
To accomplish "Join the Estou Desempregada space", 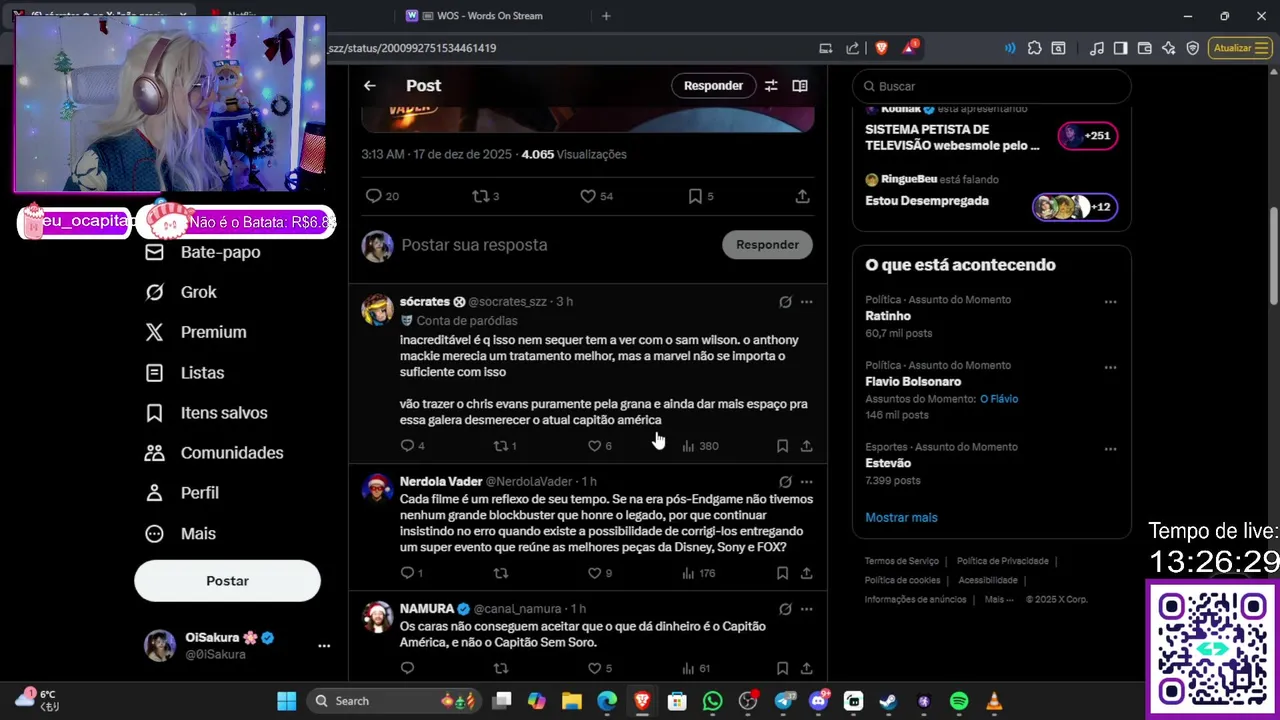I will 927,201.
